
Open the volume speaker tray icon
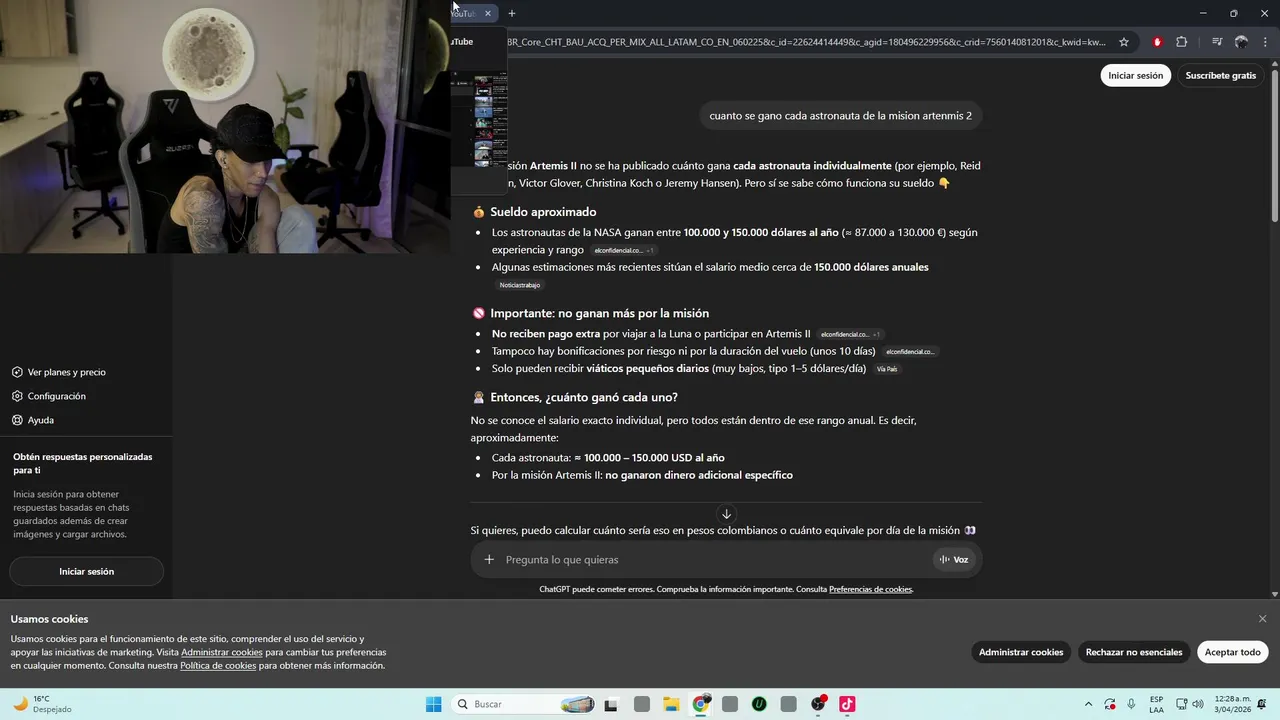[x=1198, y=704]
